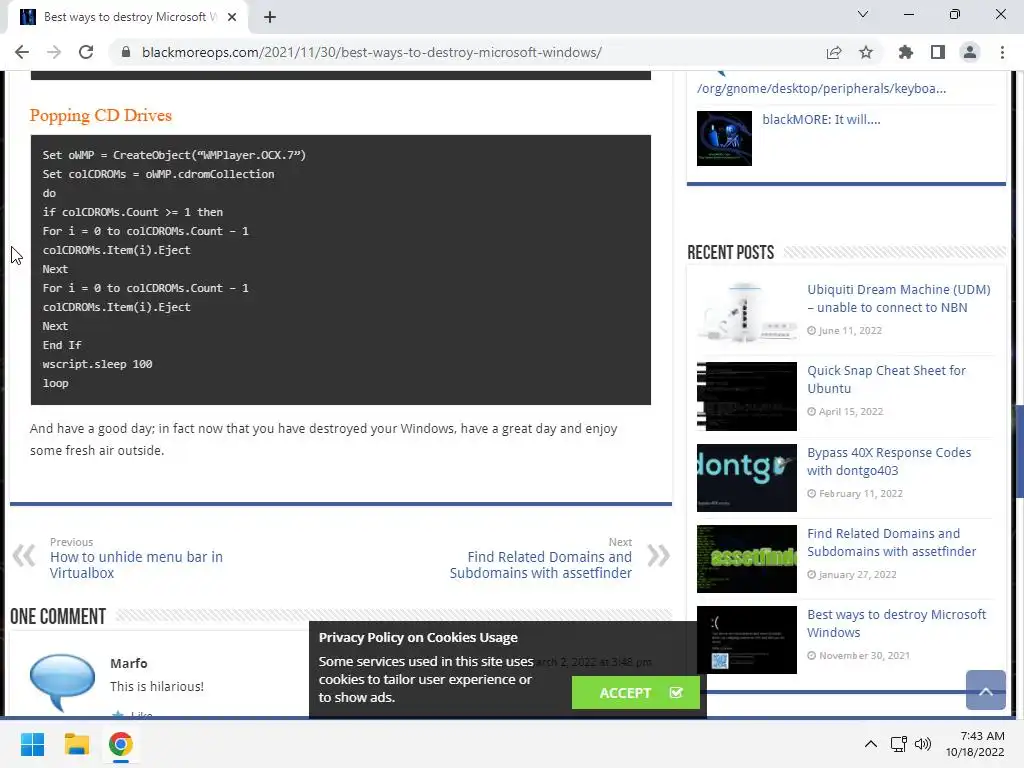This screenshot has width=1024, height=768.
Task: Click the Popping CD Drives heading
Action: pyautogui.click(x=101, y=116)
